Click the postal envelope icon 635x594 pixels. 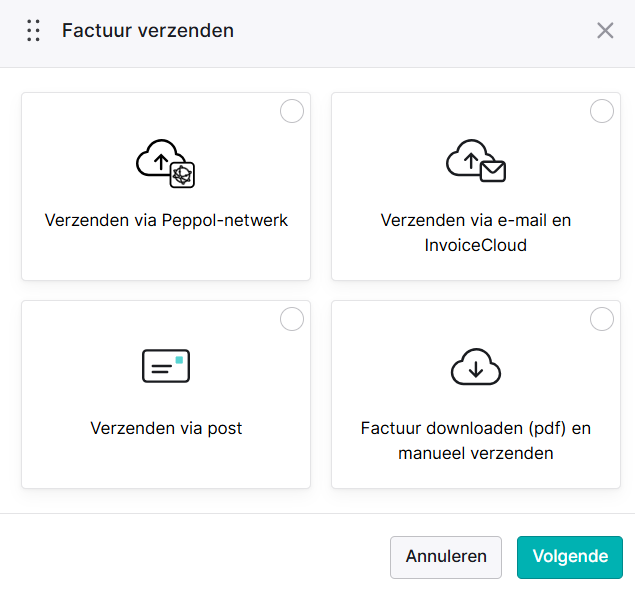(166, 366)
